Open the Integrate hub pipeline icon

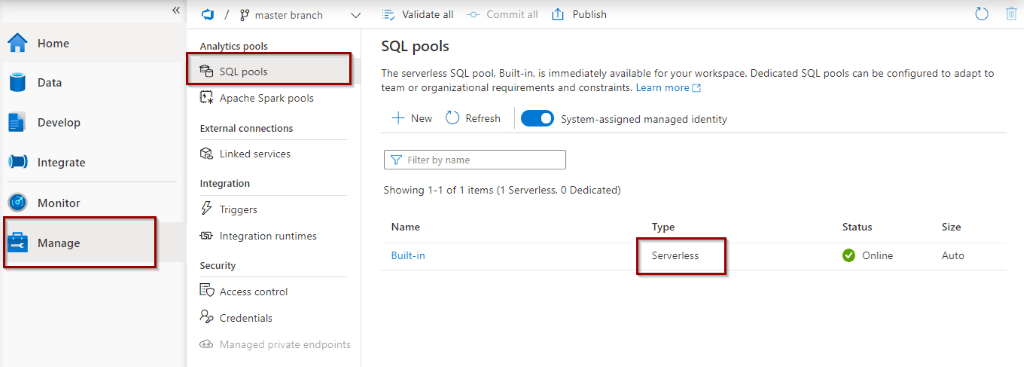tap(18, 163)
